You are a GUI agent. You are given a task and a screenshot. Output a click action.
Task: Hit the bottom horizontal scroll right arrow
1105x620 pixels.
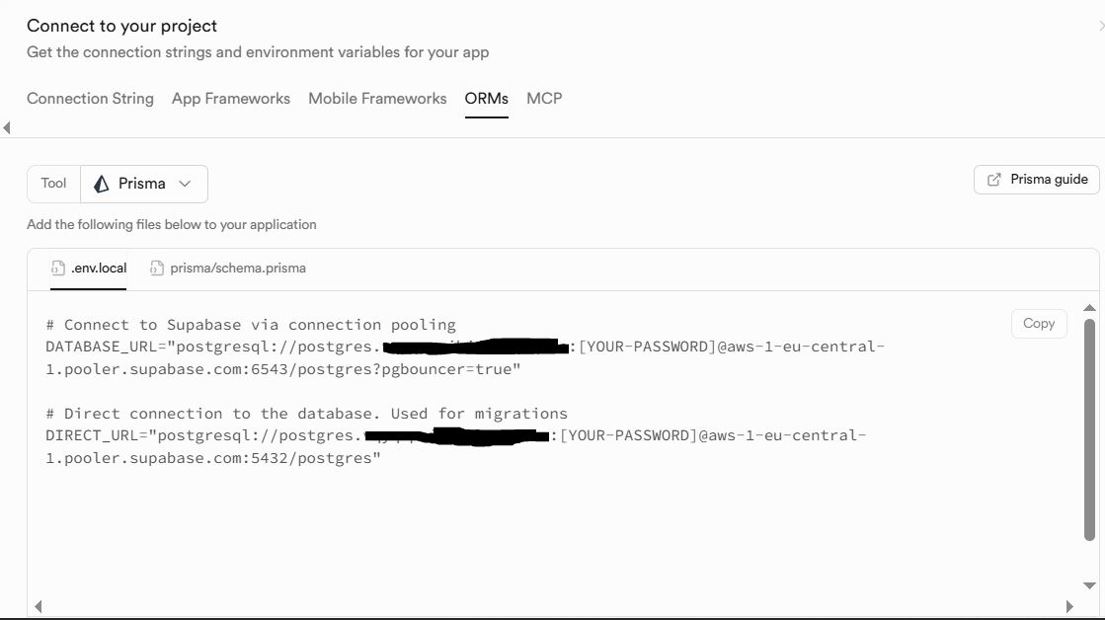pyautogui.click(x=1069, y=606)
